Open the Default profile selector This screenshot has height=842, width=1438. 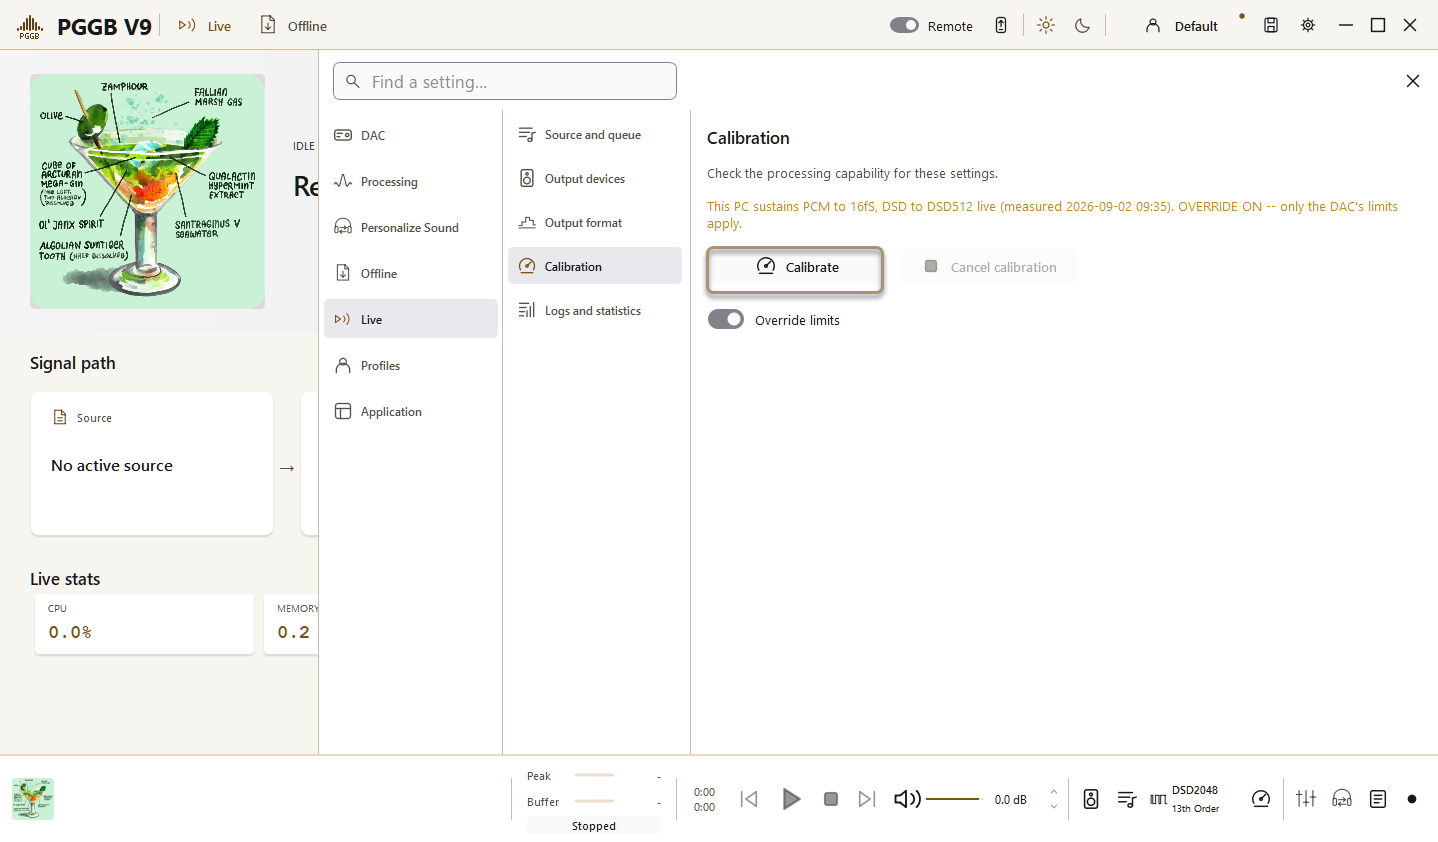pos(1182,26)
